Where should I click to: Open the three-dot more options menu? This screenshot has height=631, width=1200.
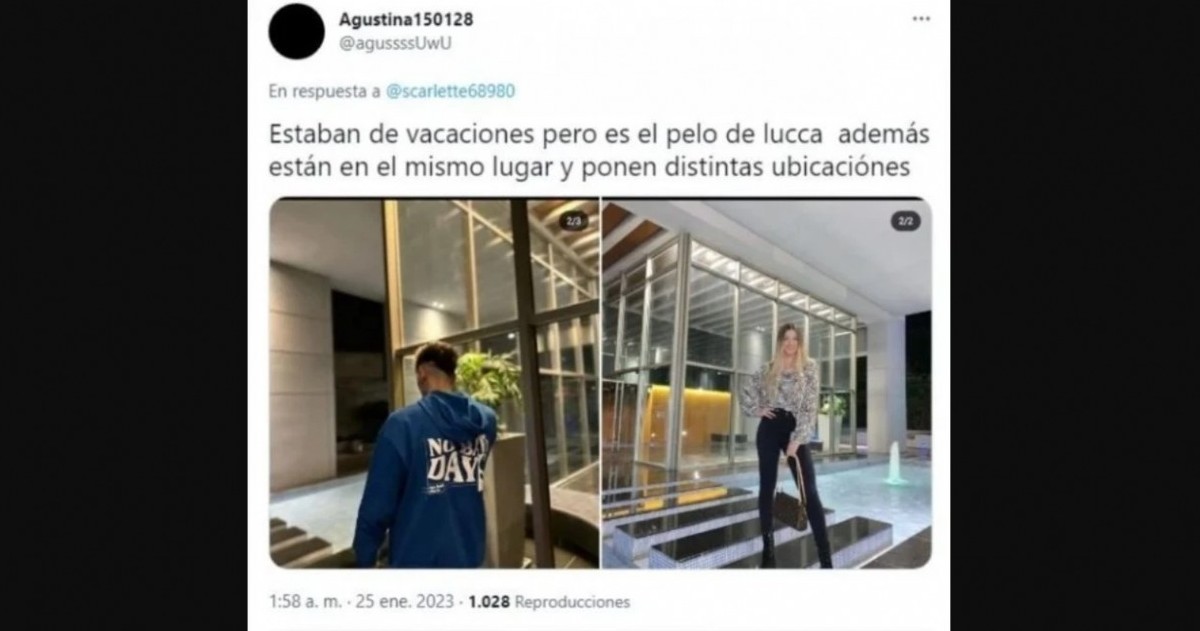click(x=921, y=19)
